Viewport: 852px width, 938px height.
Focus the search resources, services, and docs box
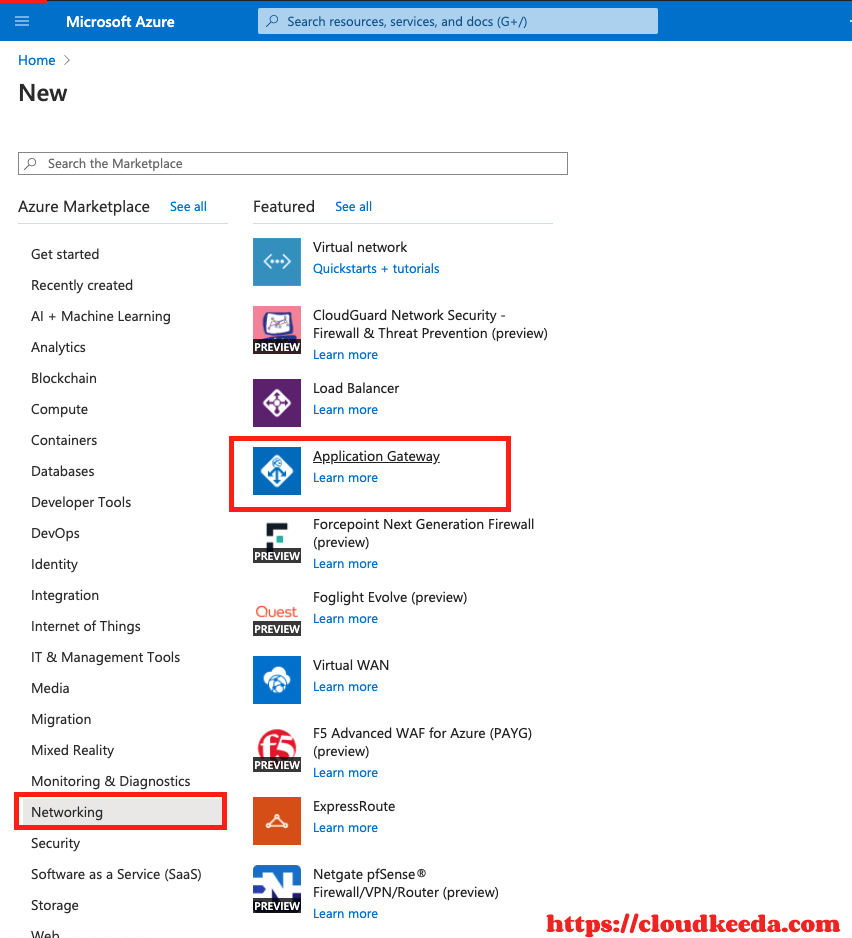(x=458, y=22)
